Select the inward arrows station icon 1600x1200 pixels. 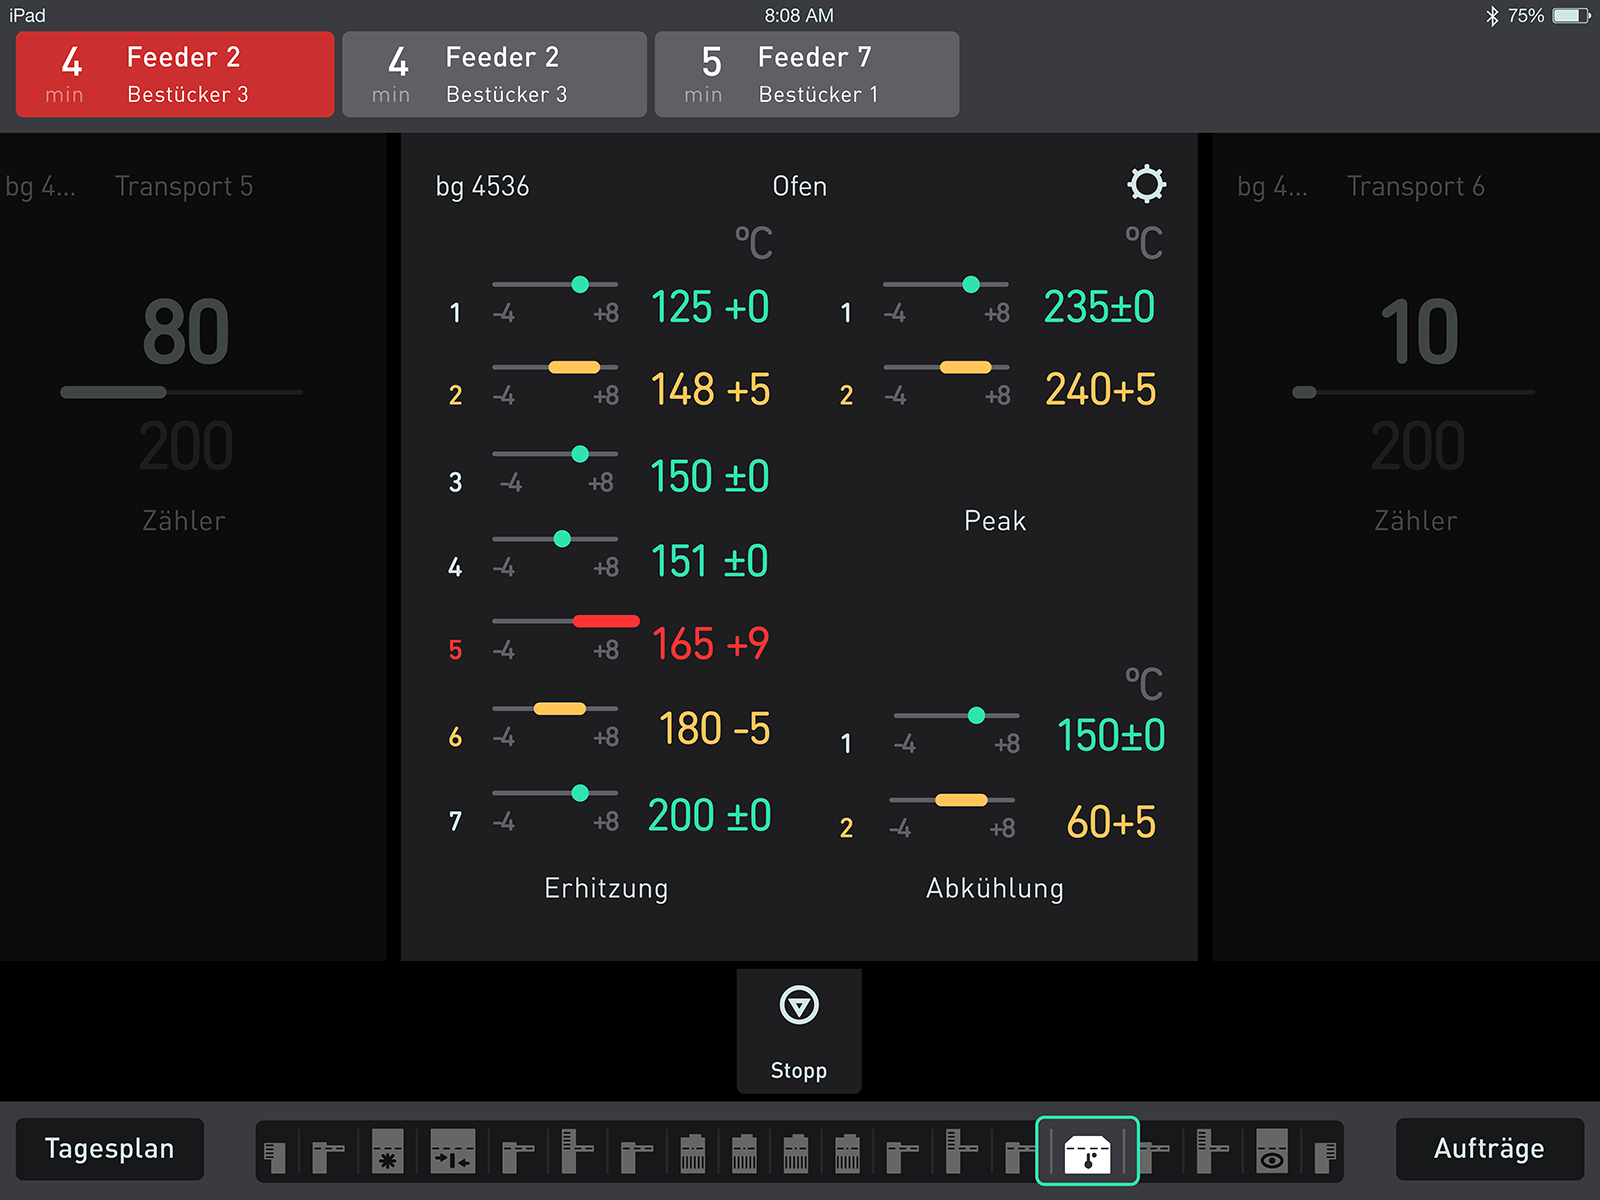tap(452, 1151)
